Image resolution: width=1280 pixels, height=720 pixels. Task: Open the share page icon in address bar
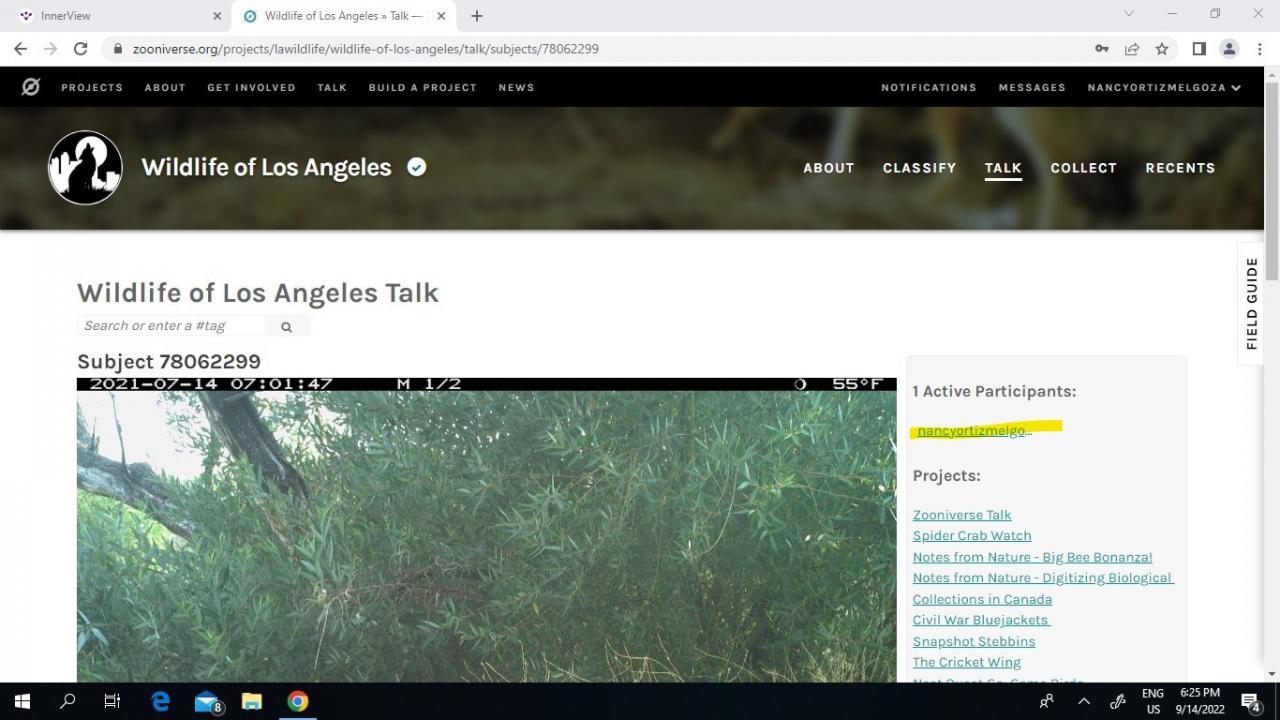point(1132,48)
